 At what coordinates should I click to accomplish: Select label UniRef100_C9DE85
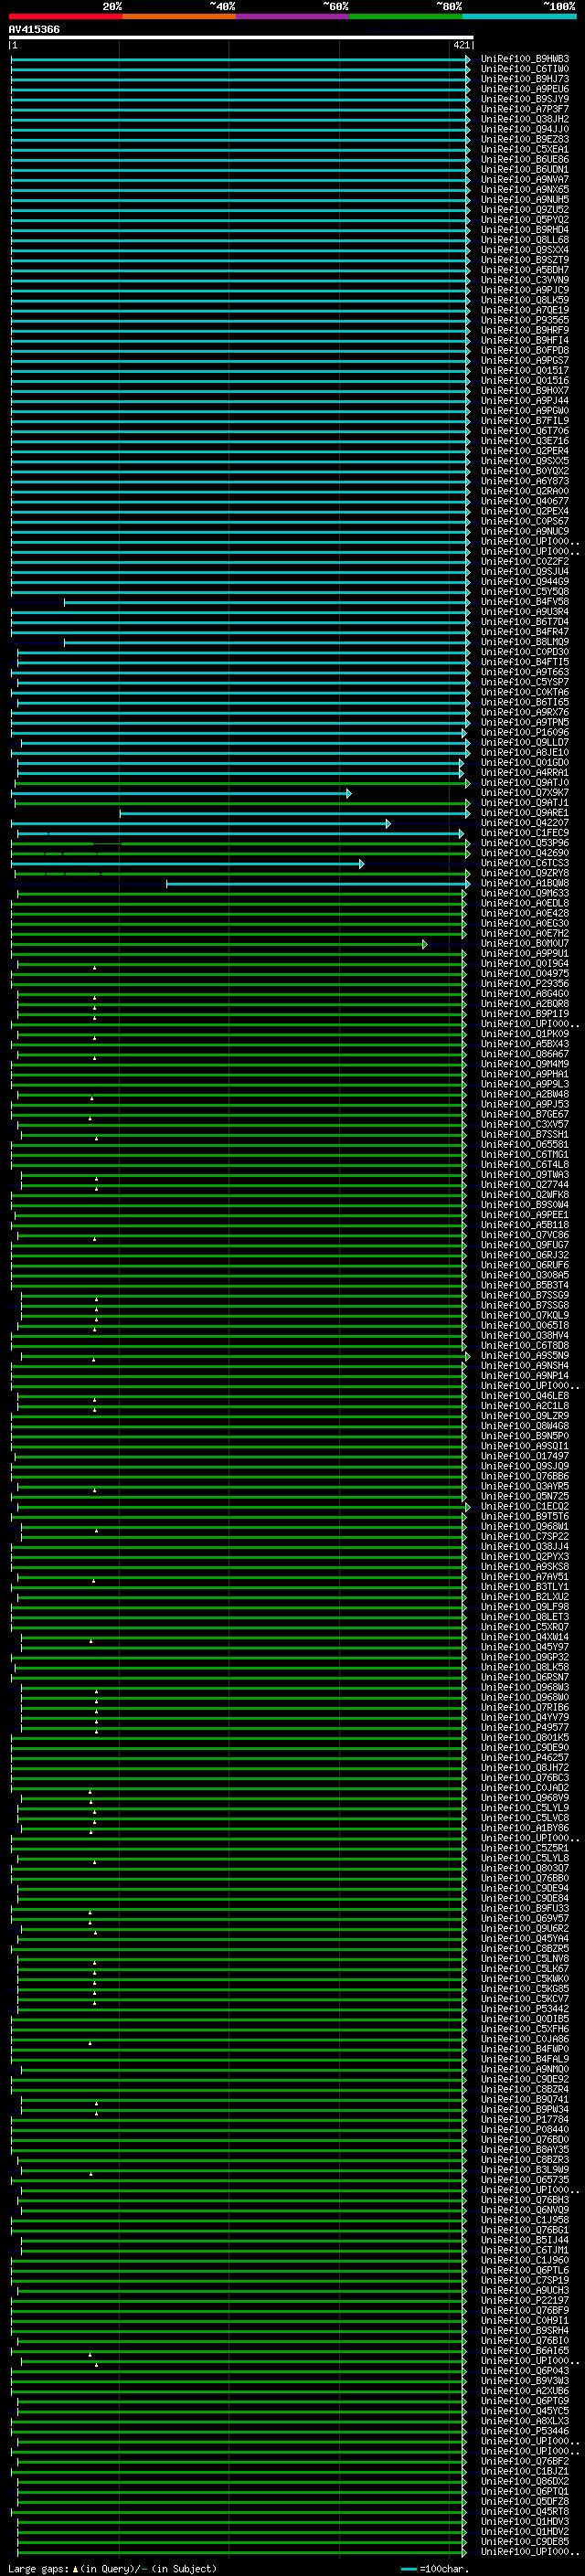click(525, 2541)
